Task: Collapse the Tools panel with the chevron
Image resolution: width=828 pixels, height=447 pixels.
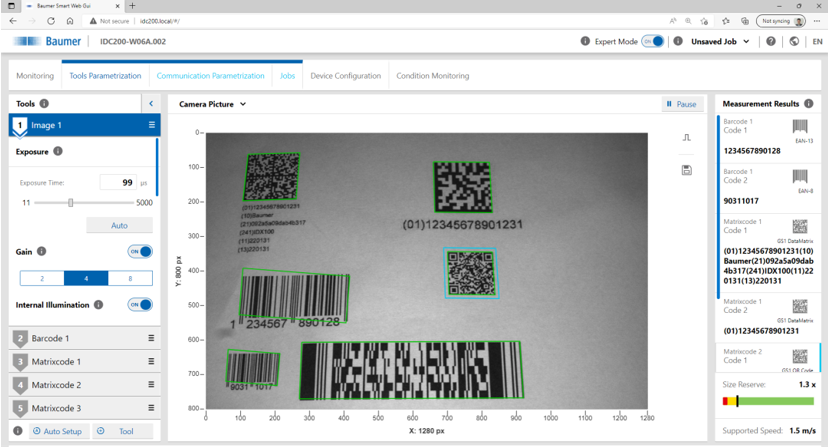Action: coord(151,104)
